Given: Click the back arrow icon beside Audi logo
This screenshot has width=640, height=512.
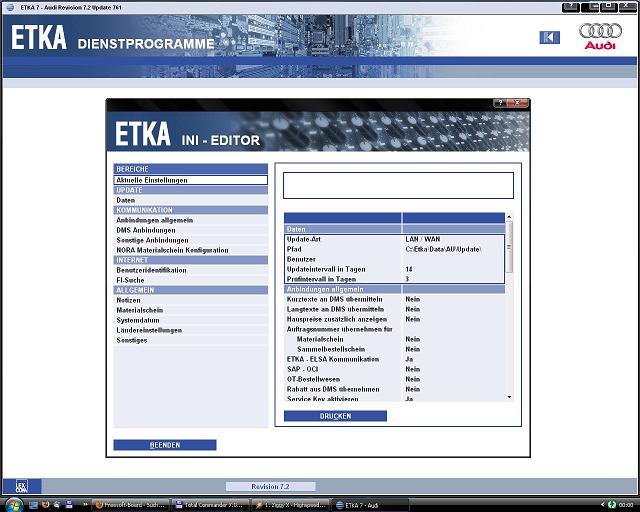Looking at the screenshot, I should coord(549,38).
